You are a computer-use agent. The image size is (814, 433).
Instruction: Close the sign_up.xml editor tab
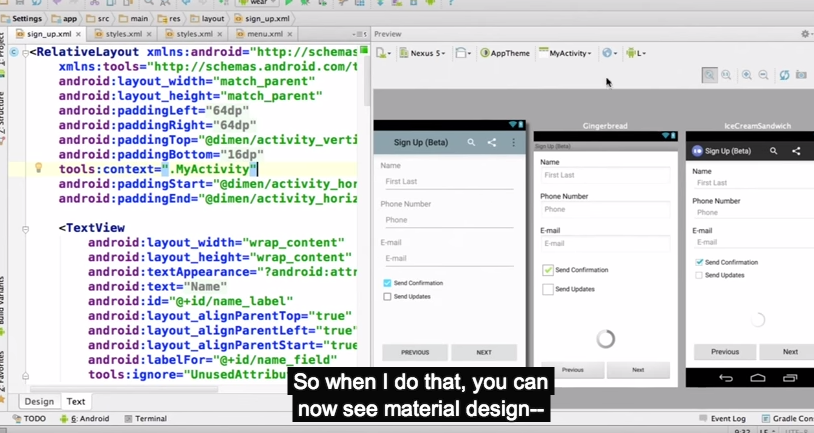78,34
